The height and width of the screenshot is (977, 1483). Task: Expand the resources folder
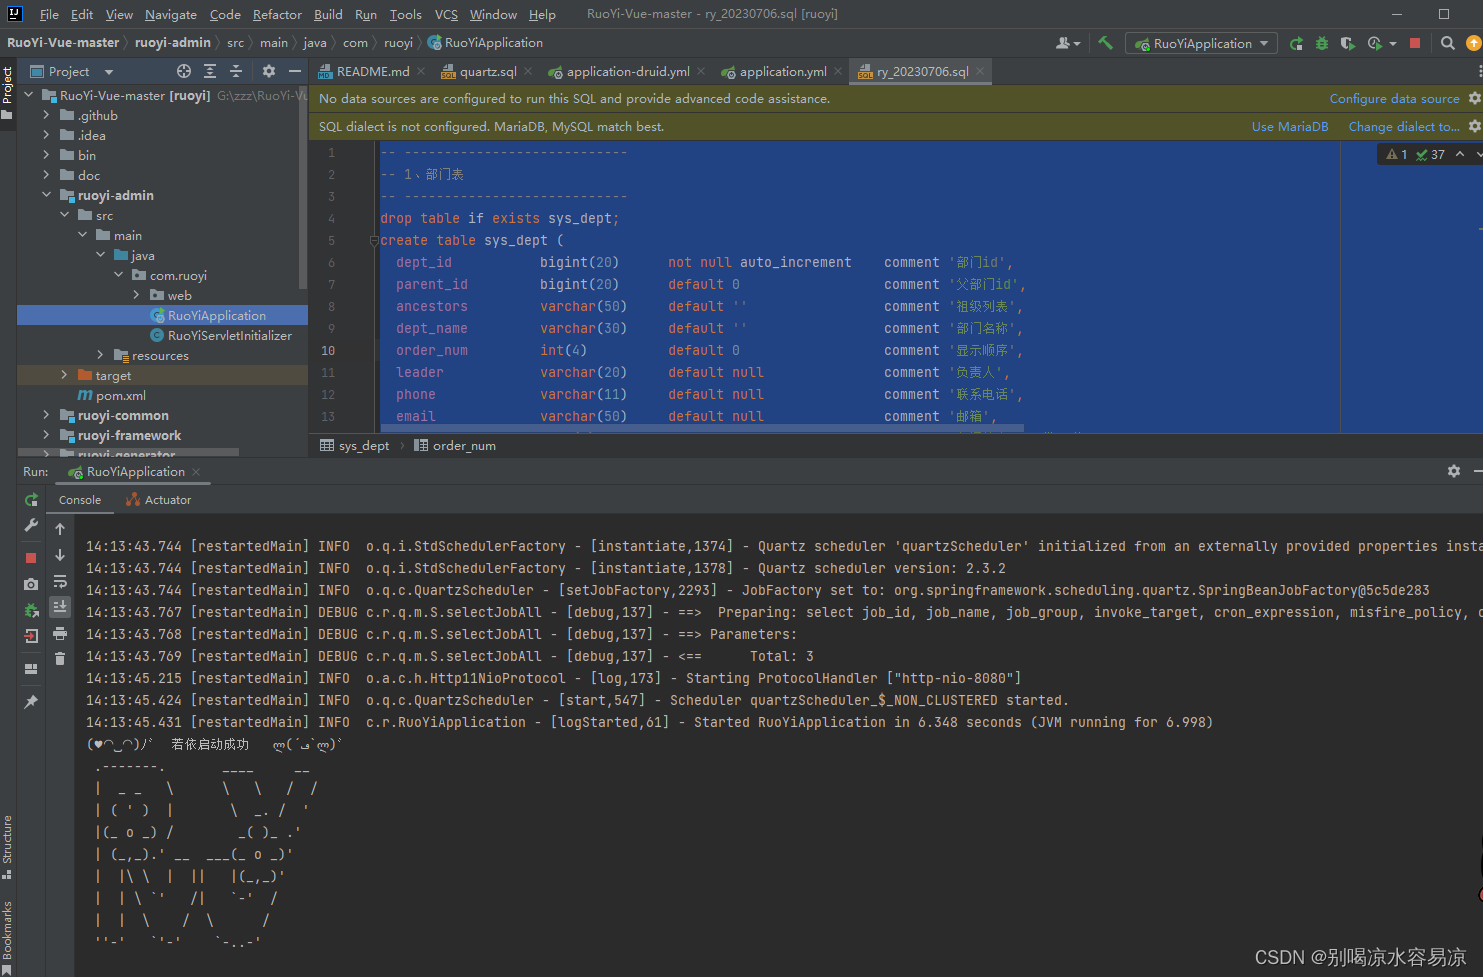pyautogui.click(x=100, y=355)
